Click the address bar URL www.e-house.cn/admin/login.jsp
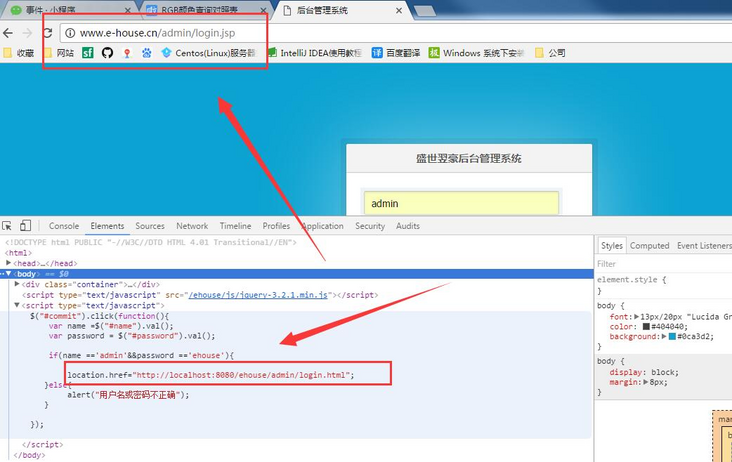732x462 pixels. coord(157,33)
